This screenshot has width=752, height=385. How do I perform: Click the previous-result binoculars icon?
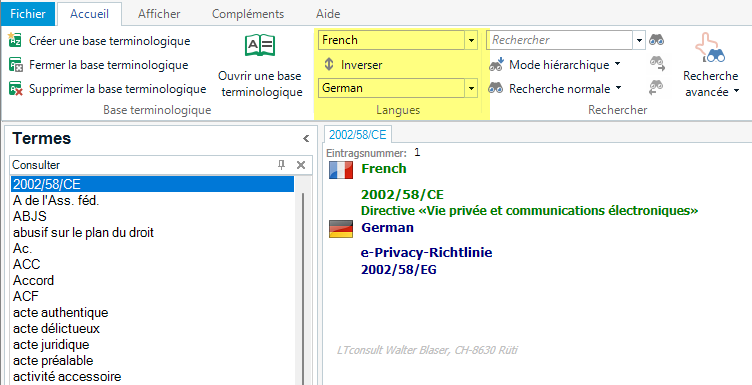(656, 88)
